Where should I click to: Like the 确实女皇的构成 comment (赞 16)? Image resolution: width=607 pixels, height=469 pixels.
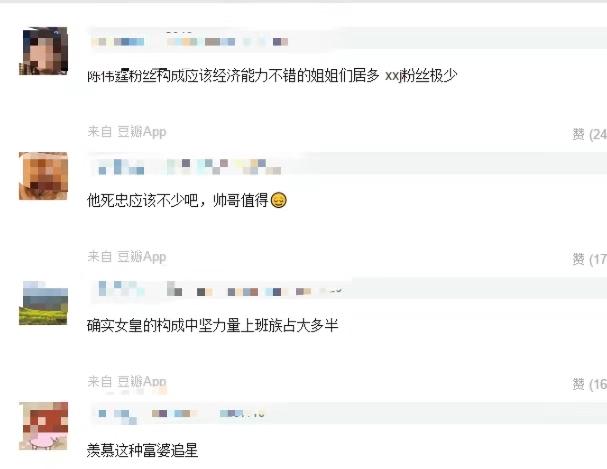(x=589, y=384)
